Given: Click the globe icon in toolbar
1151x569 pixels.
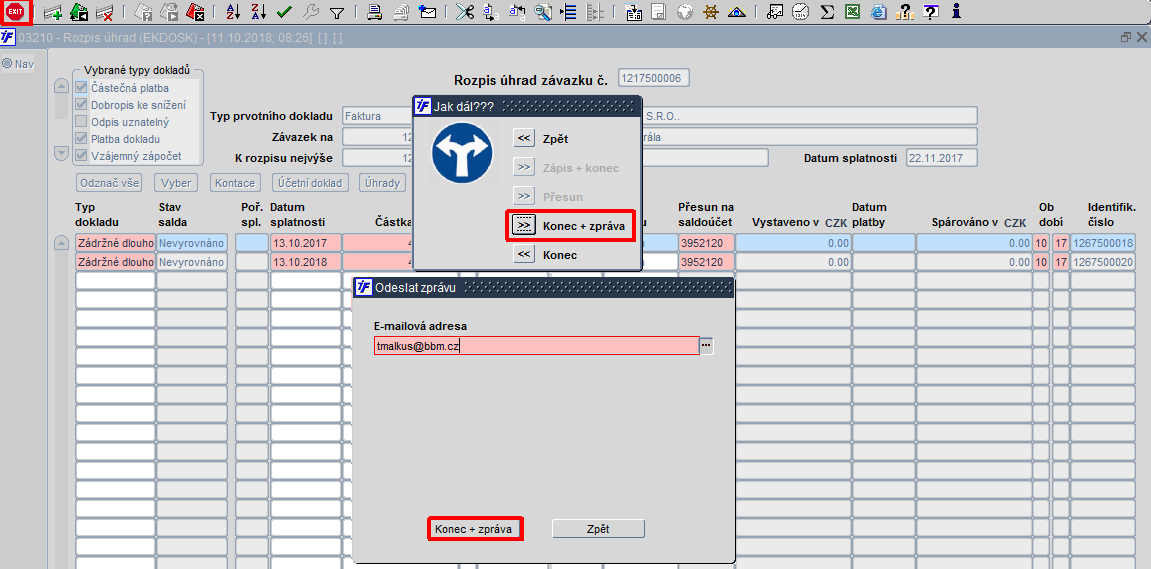Looking at the screenshot, I should pyautogui.click(x=685, y=12).
